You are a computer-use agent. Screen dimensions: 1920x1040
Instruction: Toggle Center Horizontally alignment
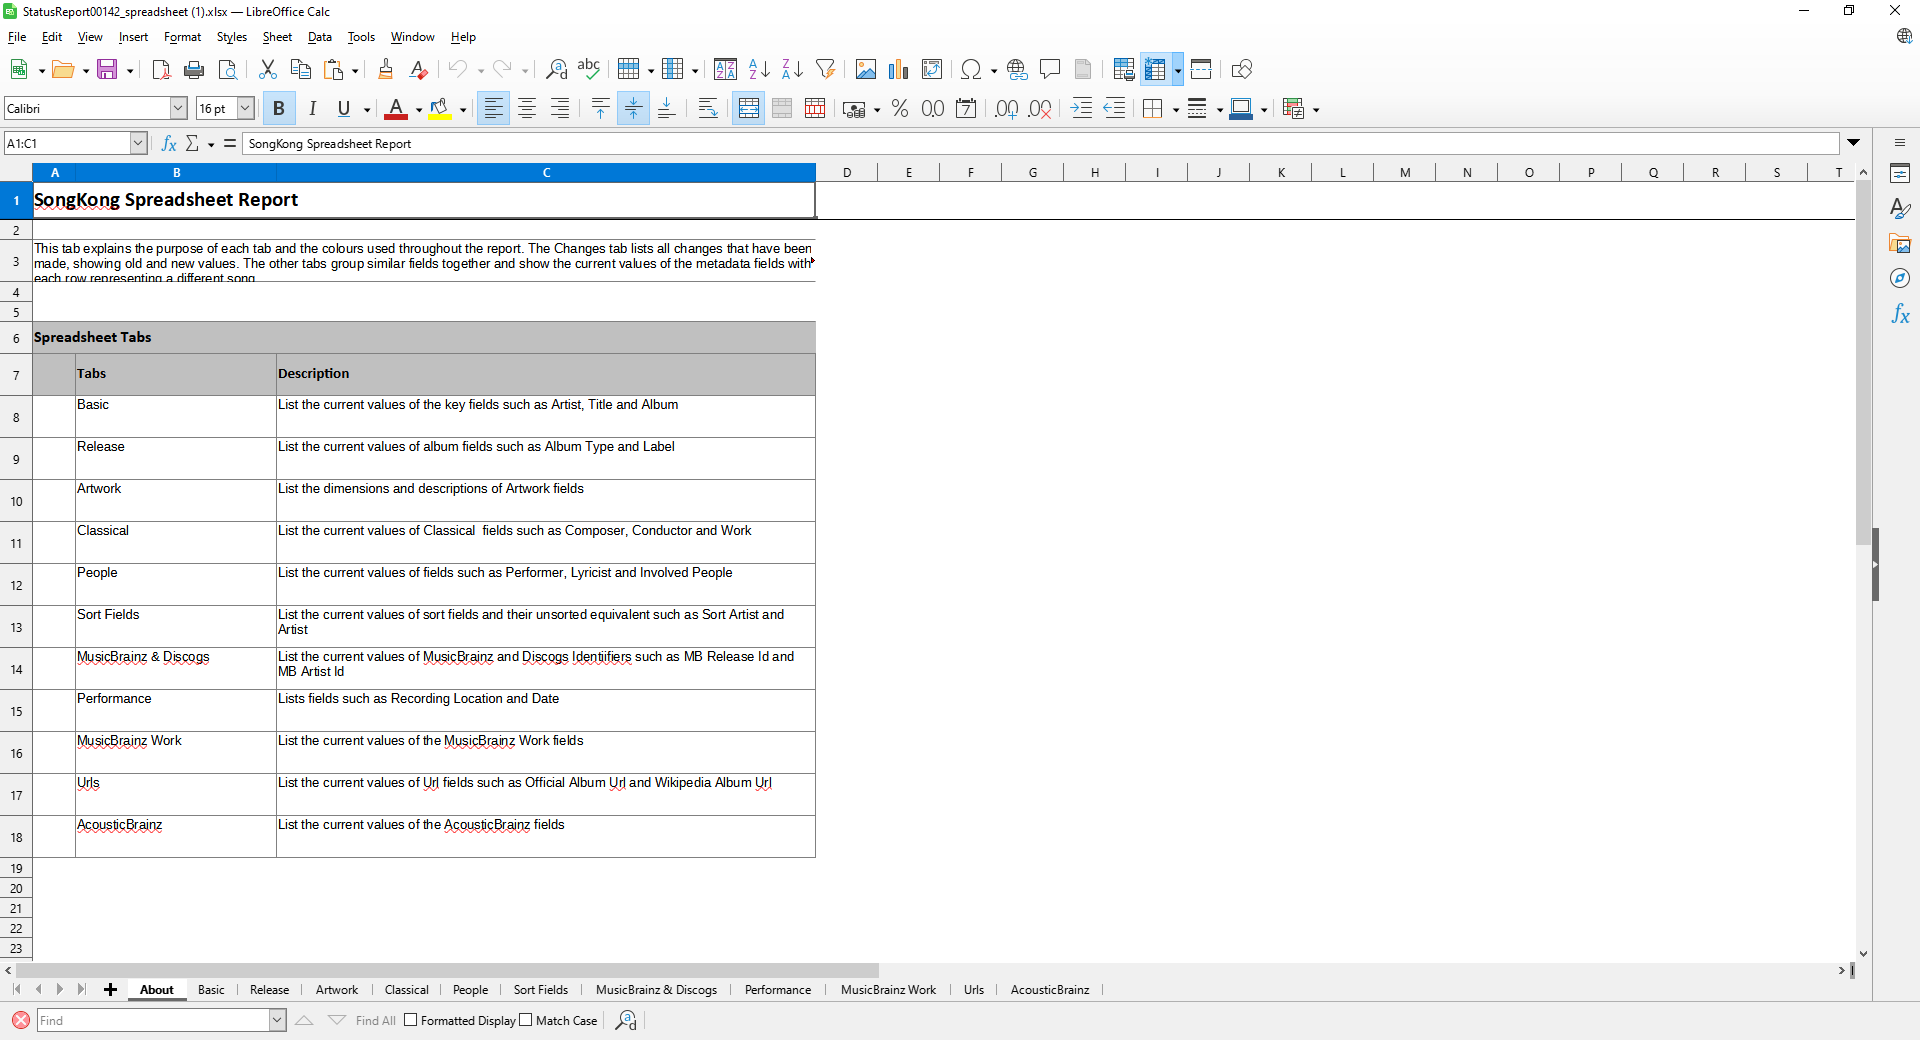527,108
